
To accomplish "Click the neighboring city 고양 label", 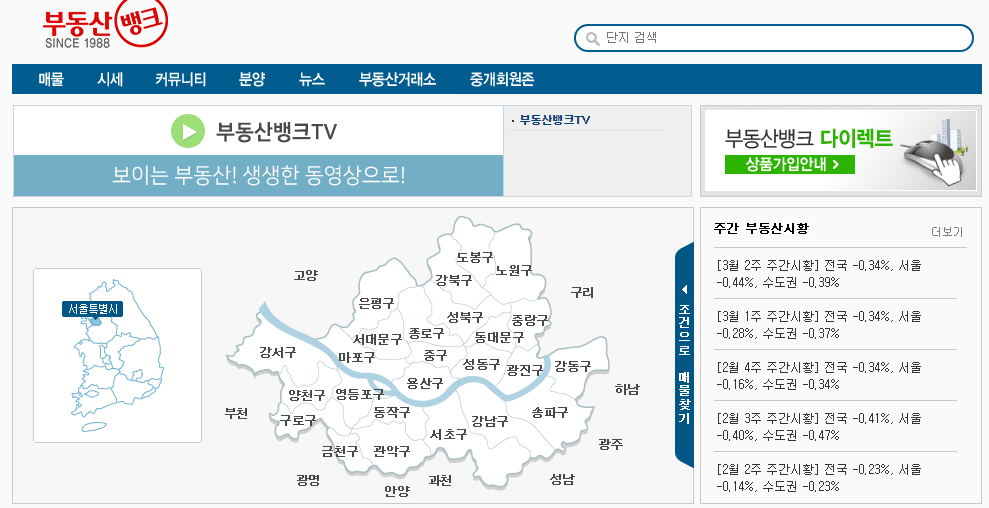I will point(306,275).
